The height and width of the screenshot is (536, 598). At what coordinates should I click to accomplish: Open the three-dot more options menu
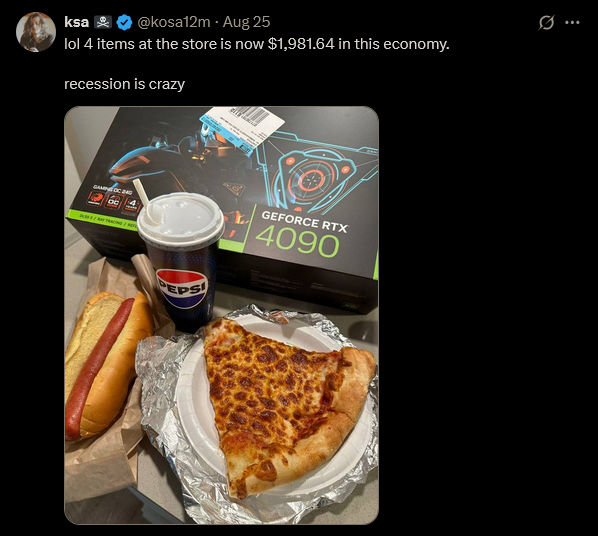click(572, 23)
